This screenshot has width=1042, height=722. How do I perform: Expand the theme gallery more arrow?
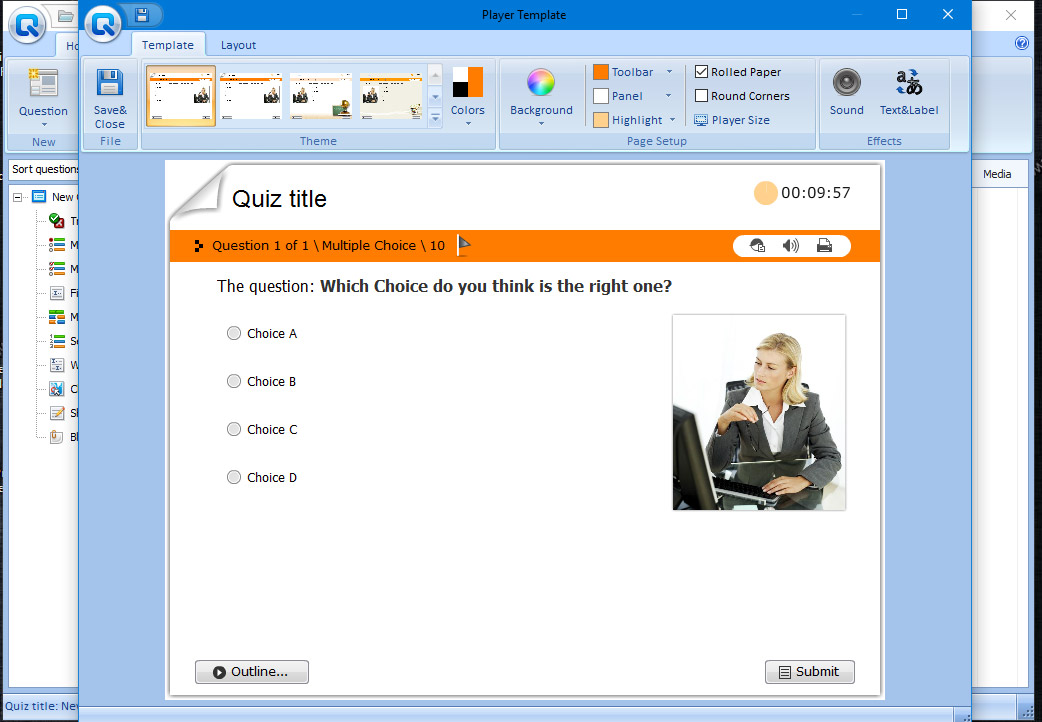[435, 119]
